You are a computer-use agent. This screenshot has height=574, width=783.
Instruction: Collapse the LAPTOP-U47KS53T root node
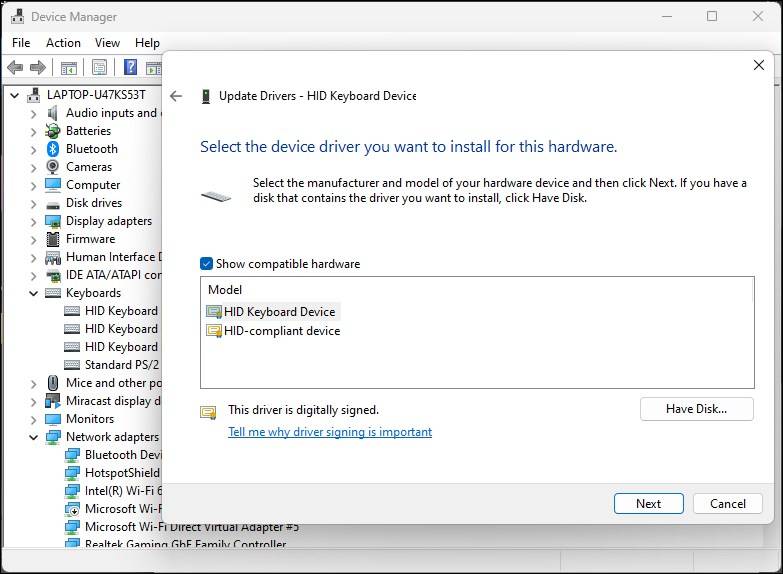15,95
